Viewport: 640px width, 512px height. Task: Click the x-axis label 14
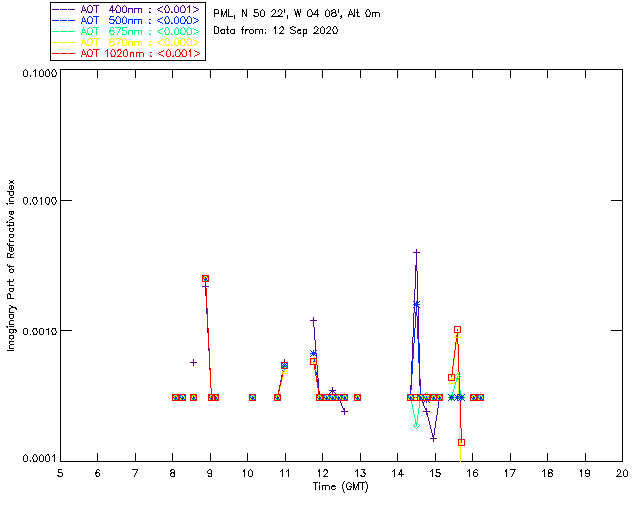coord(398,473)
